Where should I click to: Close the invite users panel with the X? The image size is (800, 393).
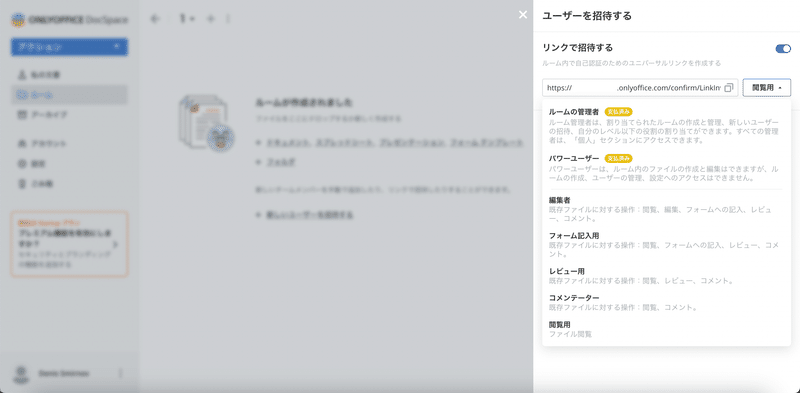click(523, 15)
